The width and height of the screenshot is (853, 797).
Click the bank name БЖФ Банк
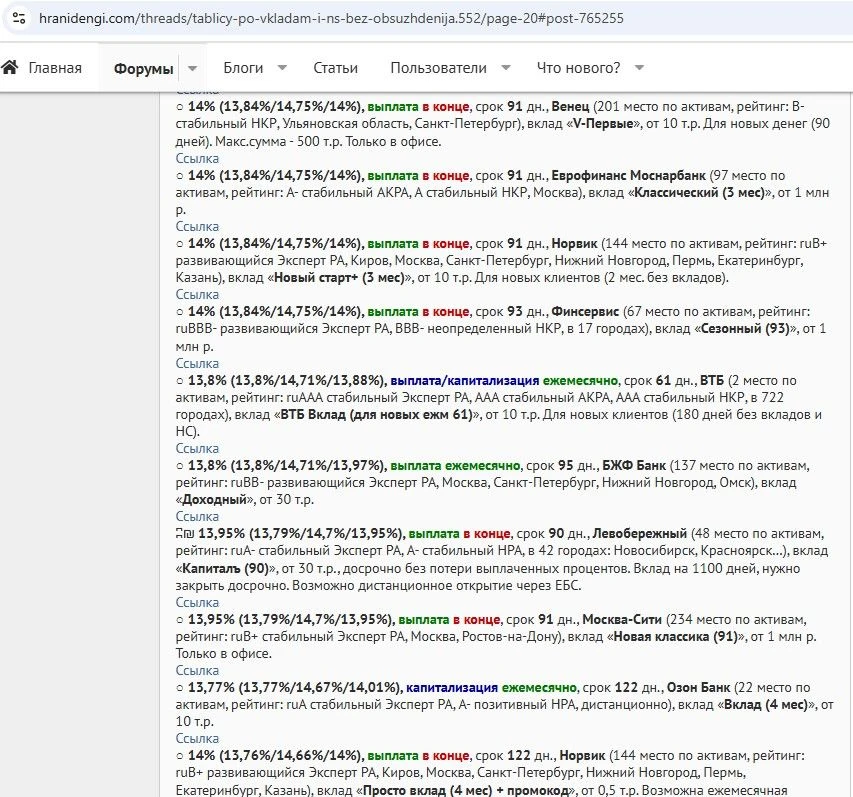pyautogui.click(x=634, y=466)
